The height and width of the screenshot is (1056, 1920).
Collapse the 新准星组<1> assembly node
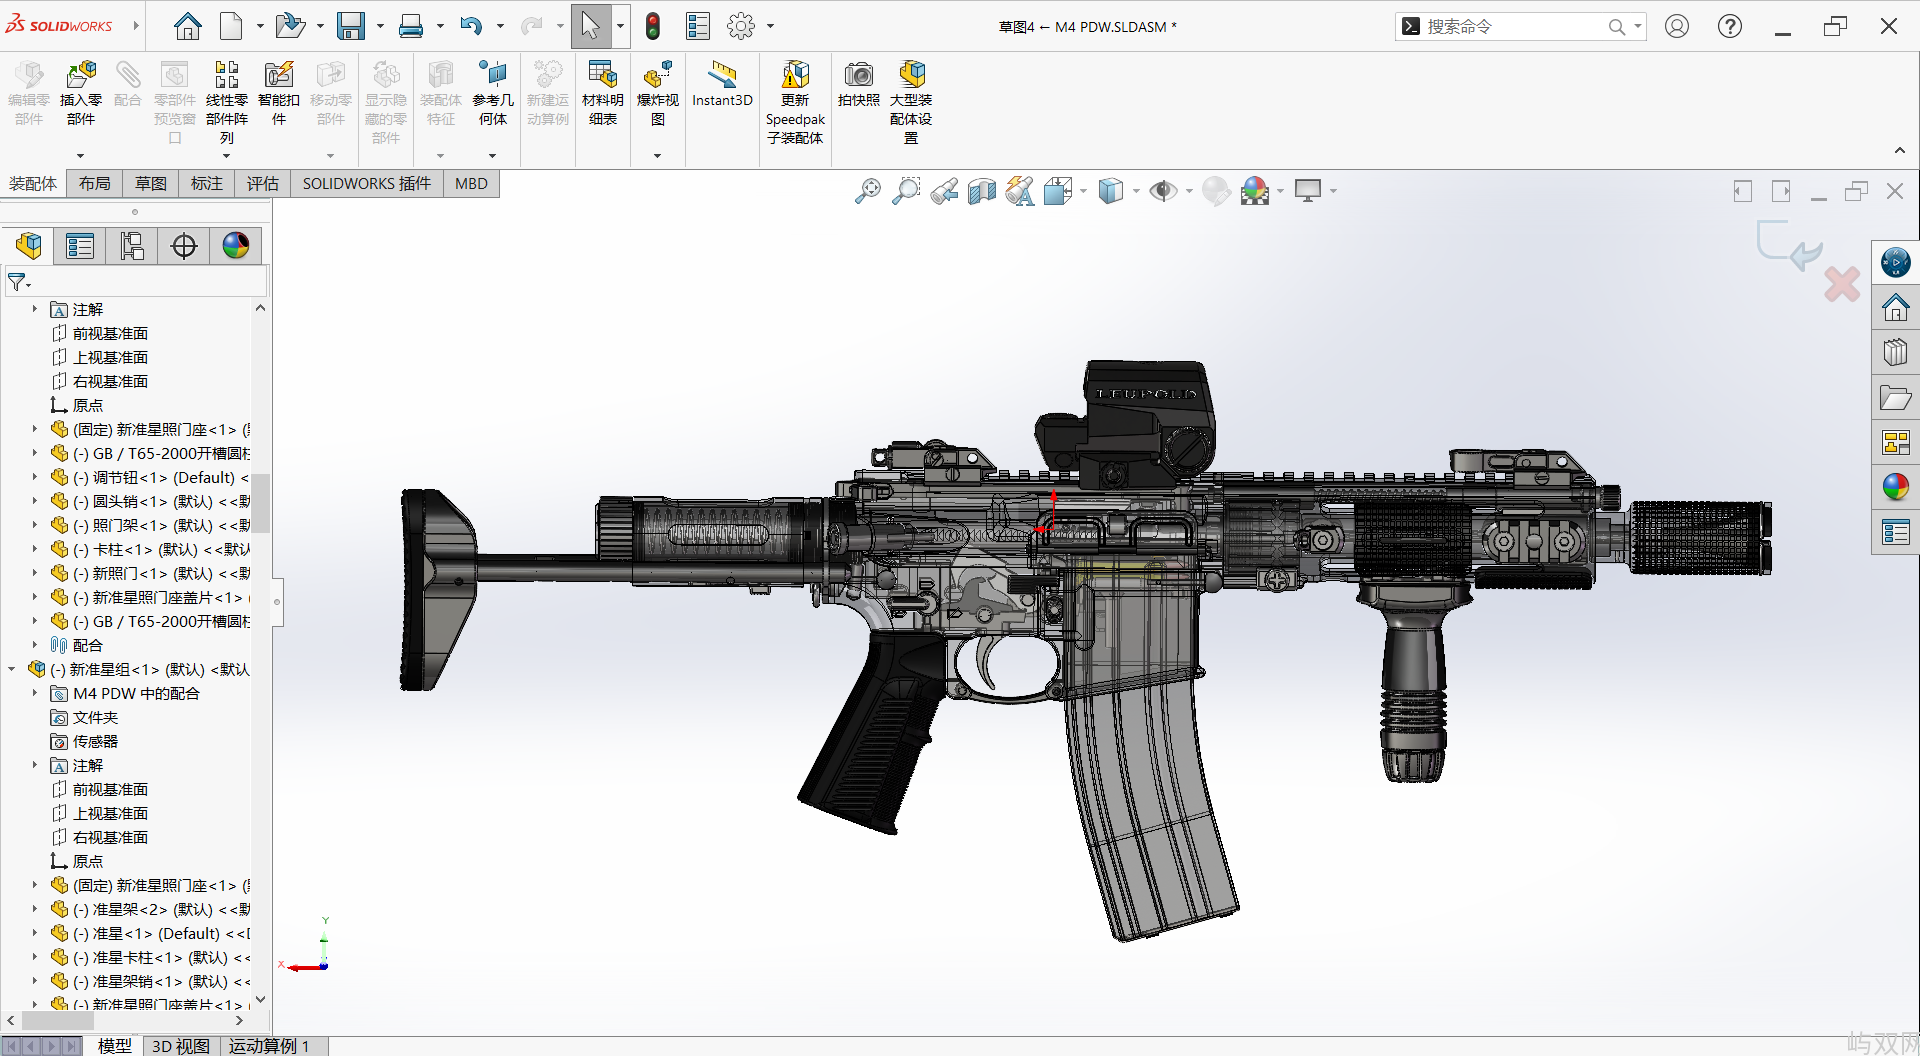[12, 669]
